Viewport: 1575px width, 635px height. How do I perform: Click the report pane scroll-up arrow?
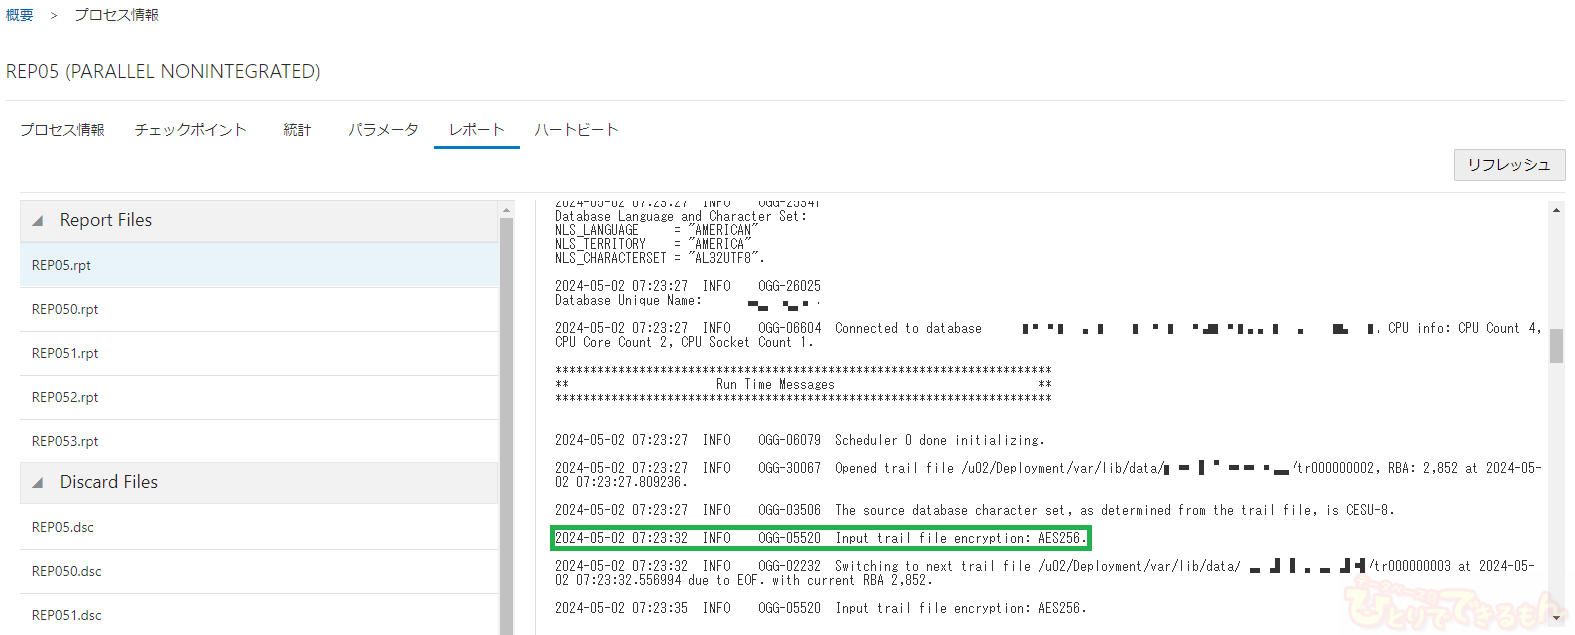(1556, 210)
